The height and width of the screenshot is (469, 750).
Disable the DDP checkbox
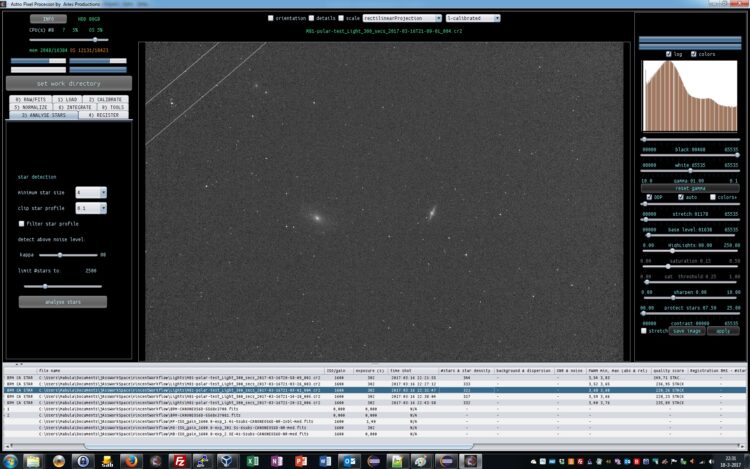(649, 197)
